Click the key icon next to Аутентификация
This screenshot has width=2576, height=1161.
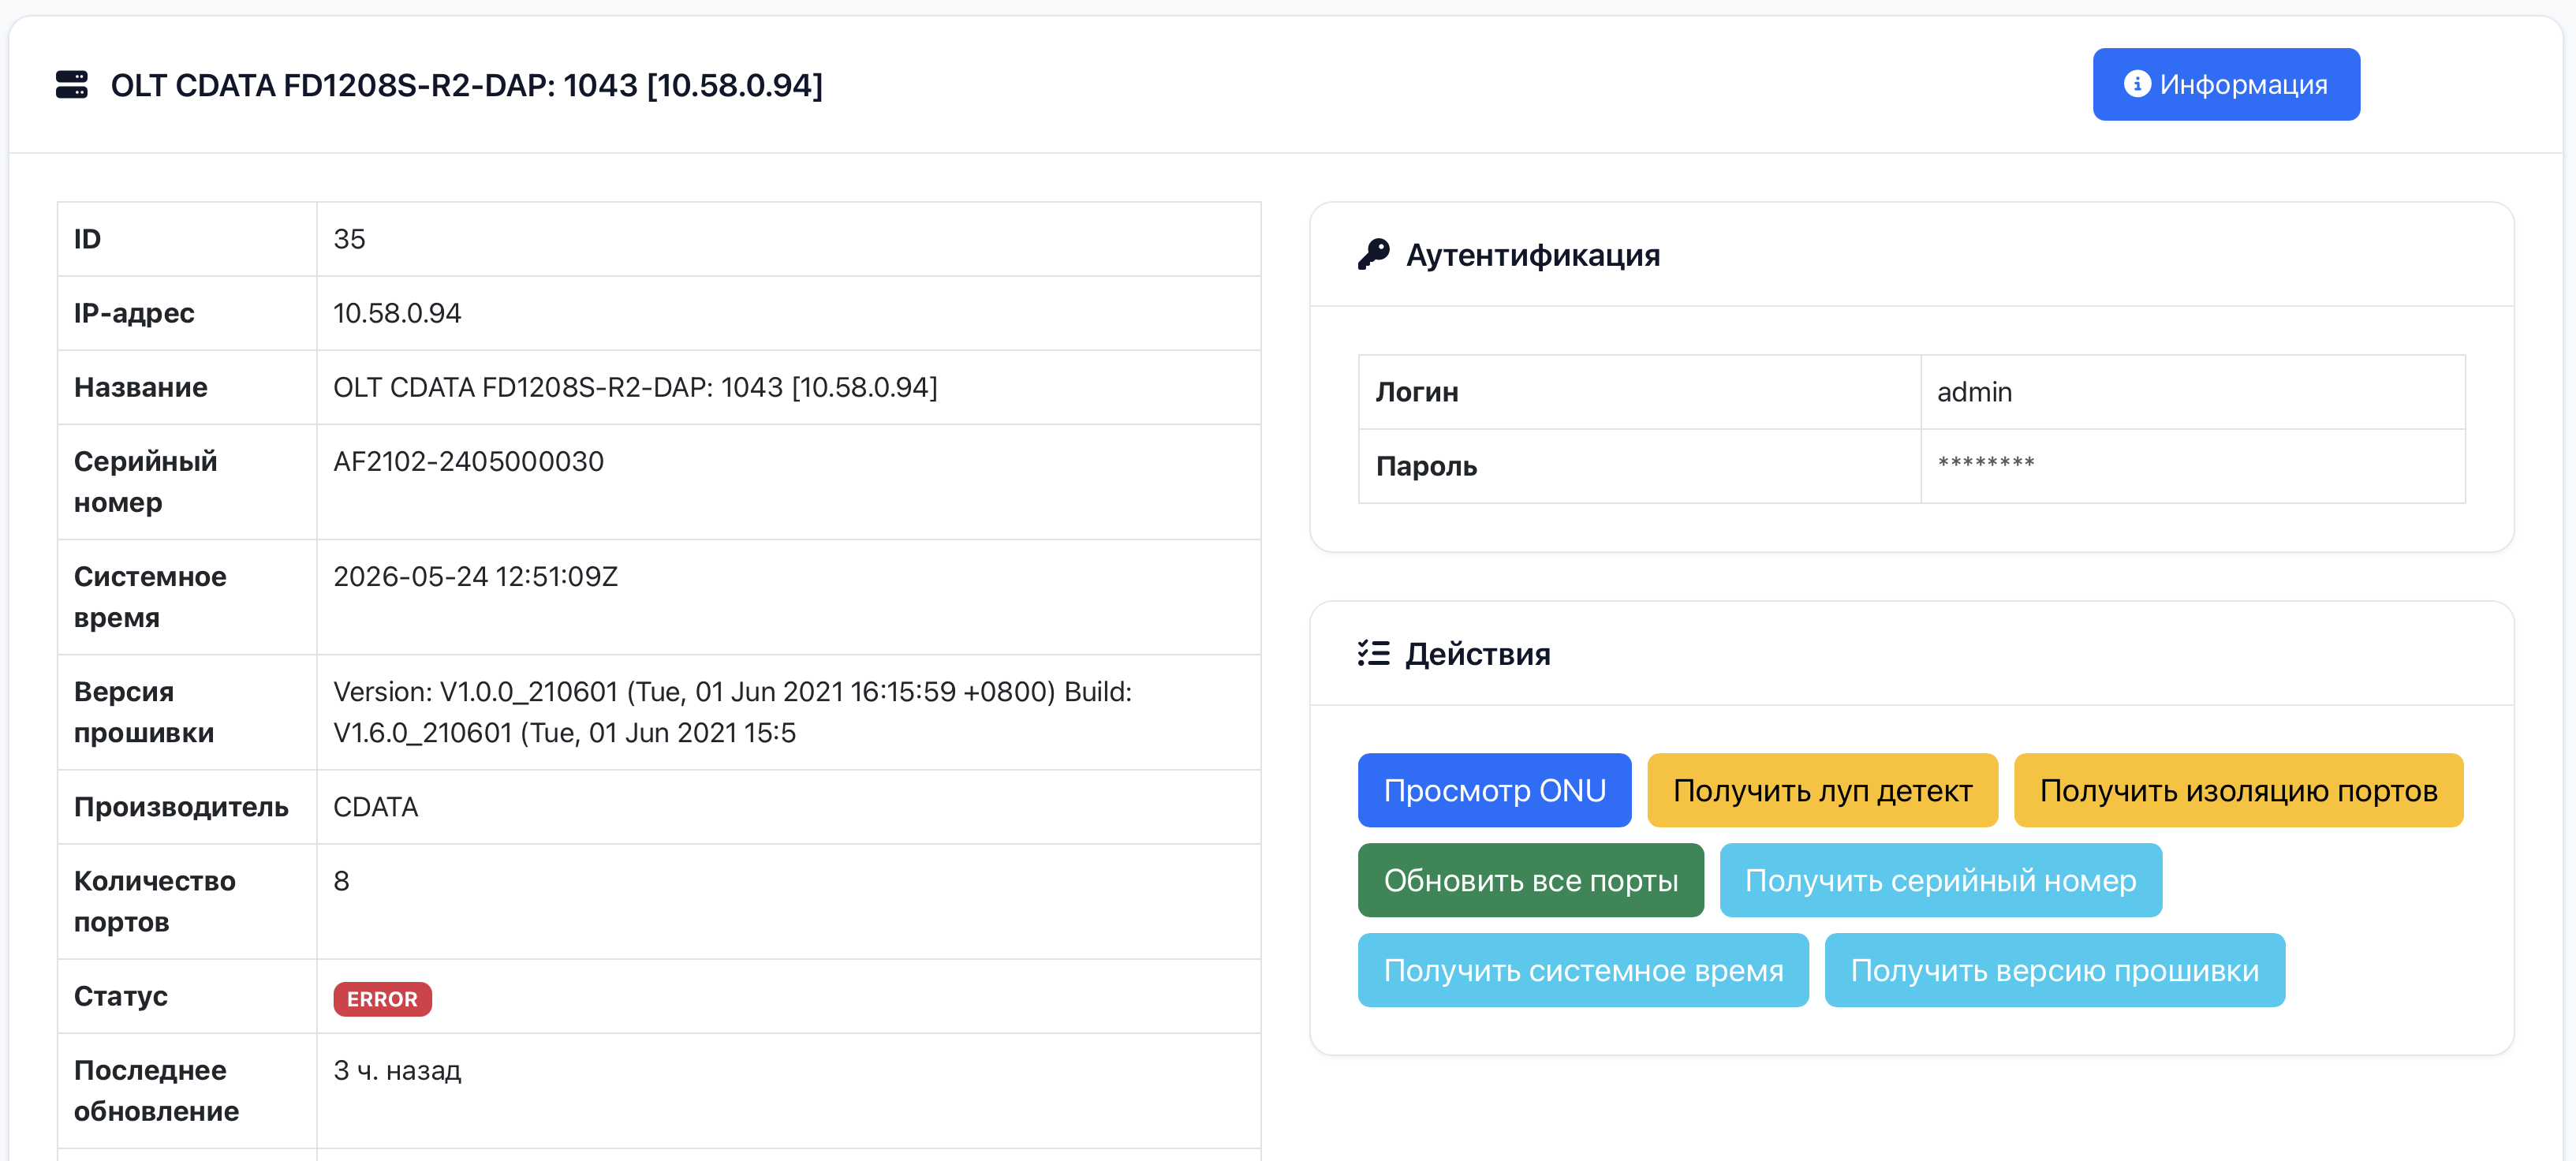click(1374, 255)
